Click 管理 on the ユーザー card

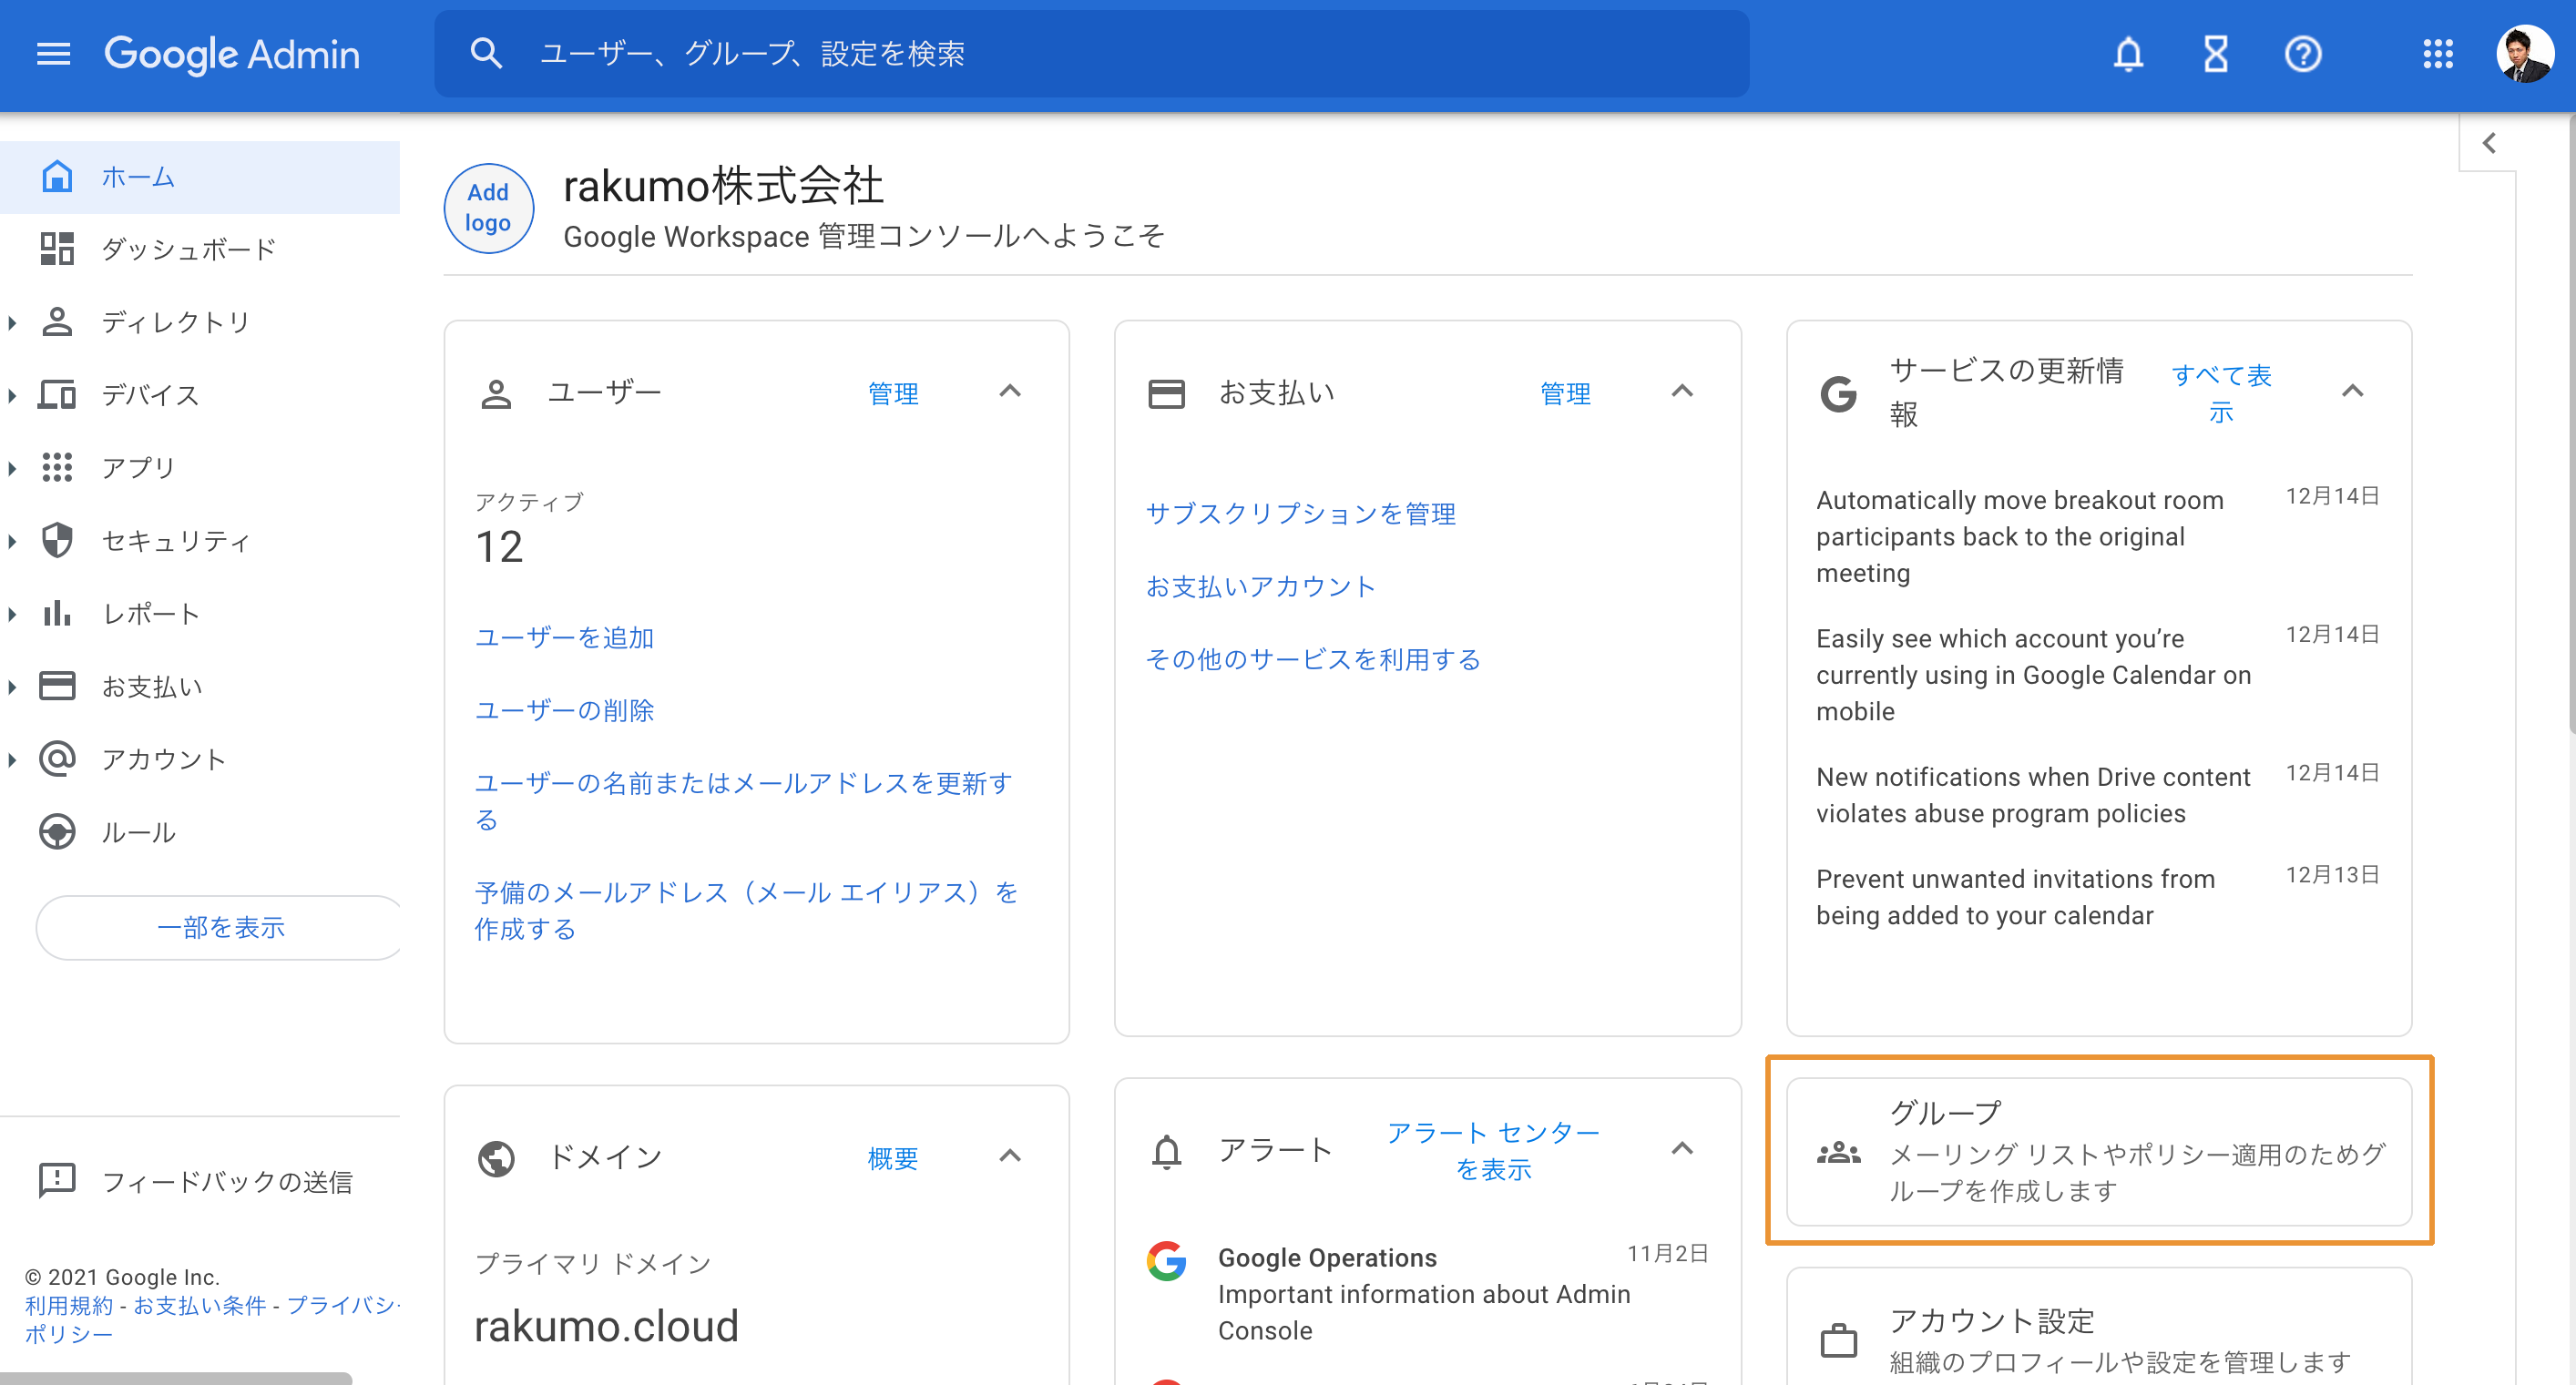click(893, 393)
